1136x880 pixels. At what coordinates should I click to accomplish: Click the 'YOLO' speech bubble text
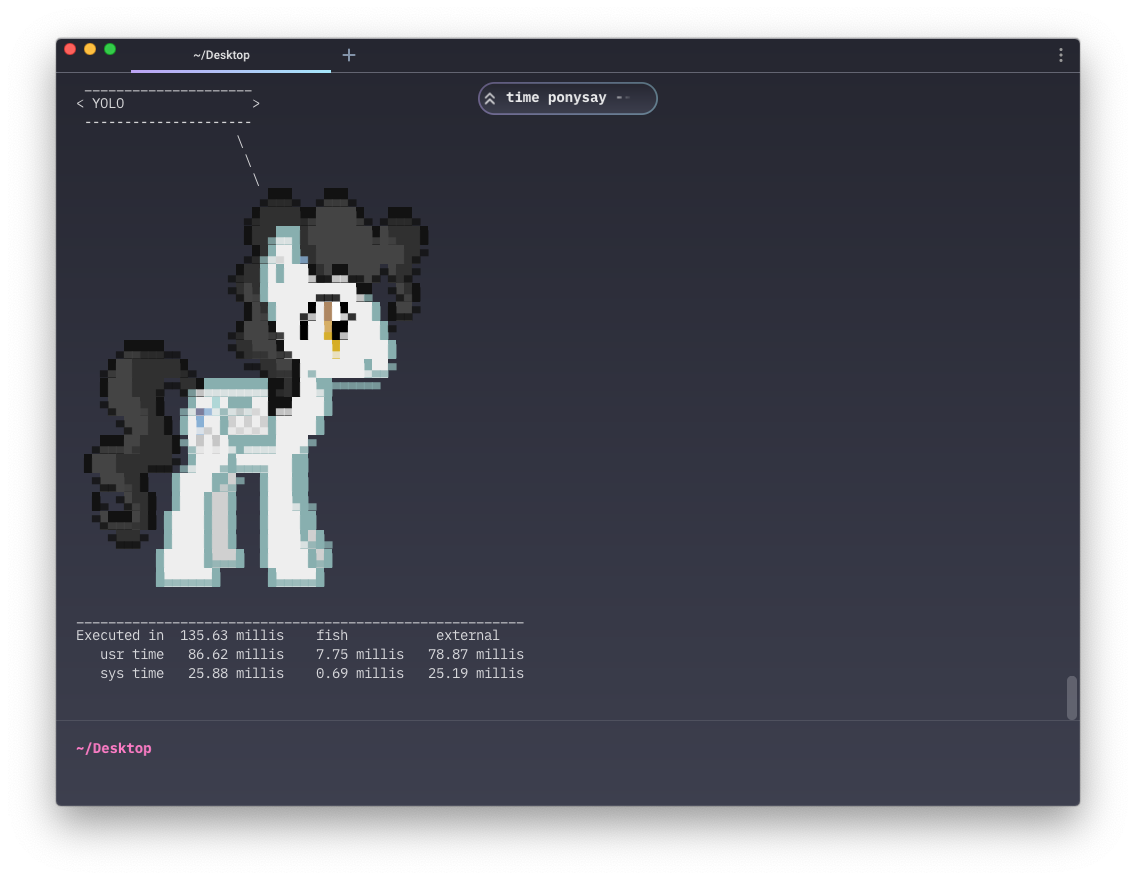point(108,104)
